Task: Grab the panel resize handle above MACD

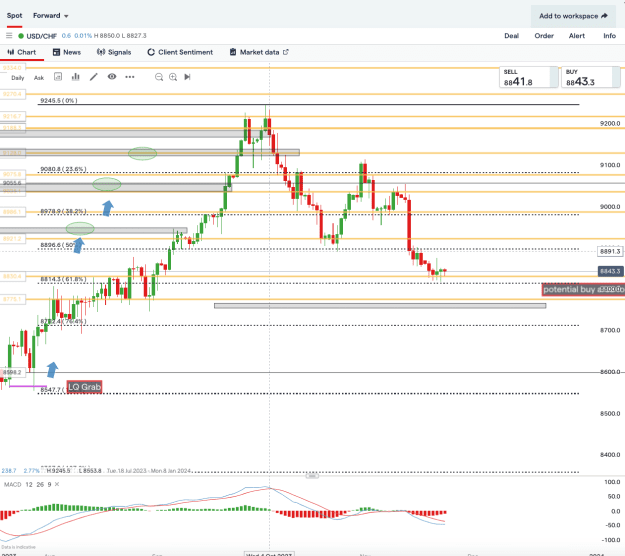Action: pos(312,476)
